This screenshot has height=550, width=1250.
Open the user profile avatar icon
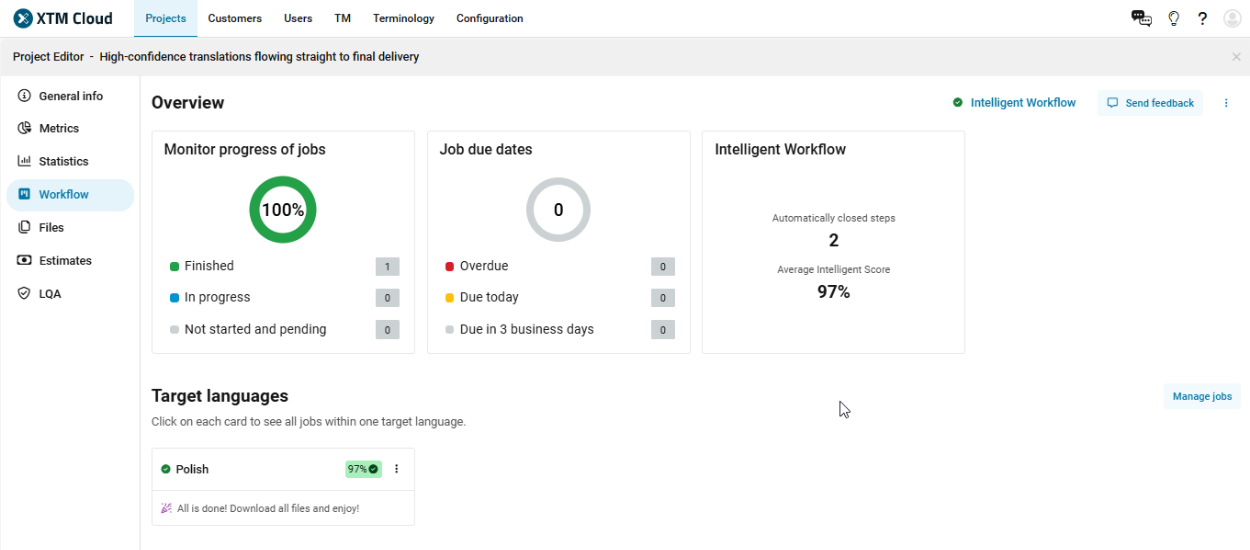(x=1232, y=18)
